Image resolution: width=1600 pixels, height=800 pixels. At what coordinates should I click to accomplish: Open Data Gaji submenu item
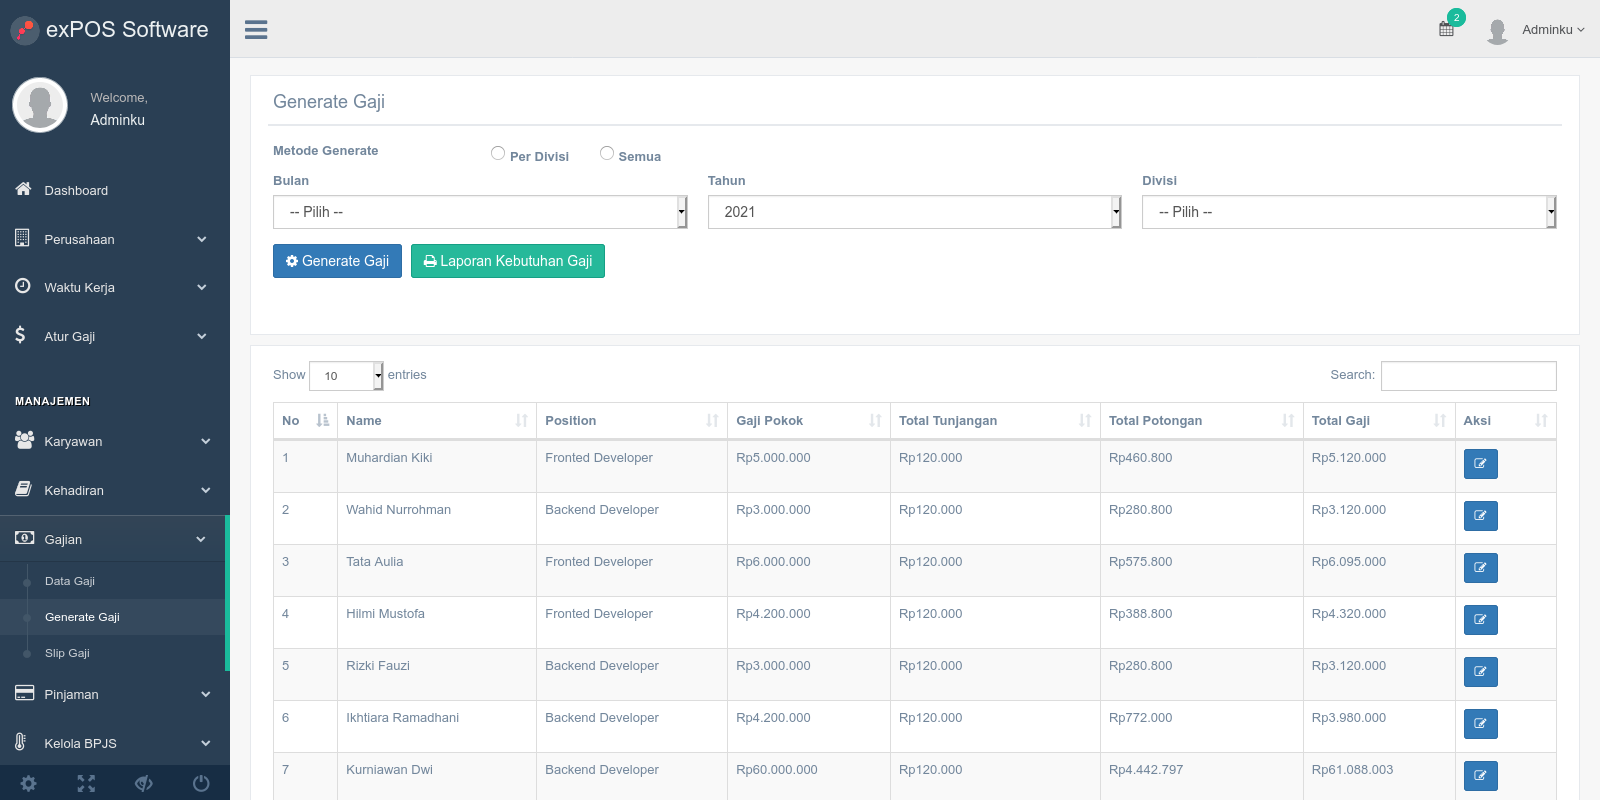[70, 581]
